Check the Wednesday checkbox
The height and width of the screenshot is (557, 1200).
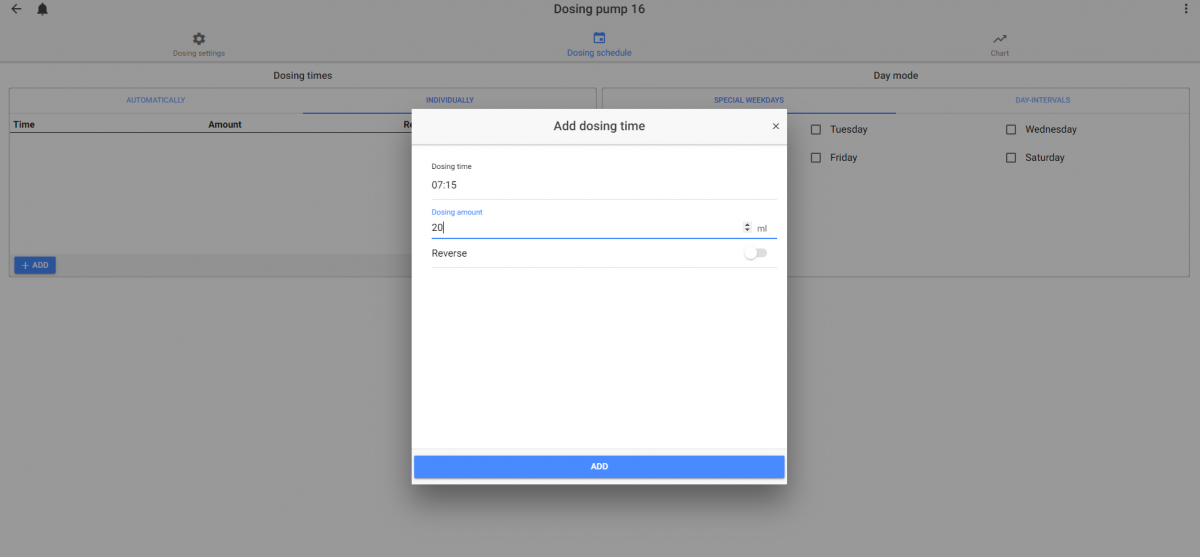tap(1011, 129)
